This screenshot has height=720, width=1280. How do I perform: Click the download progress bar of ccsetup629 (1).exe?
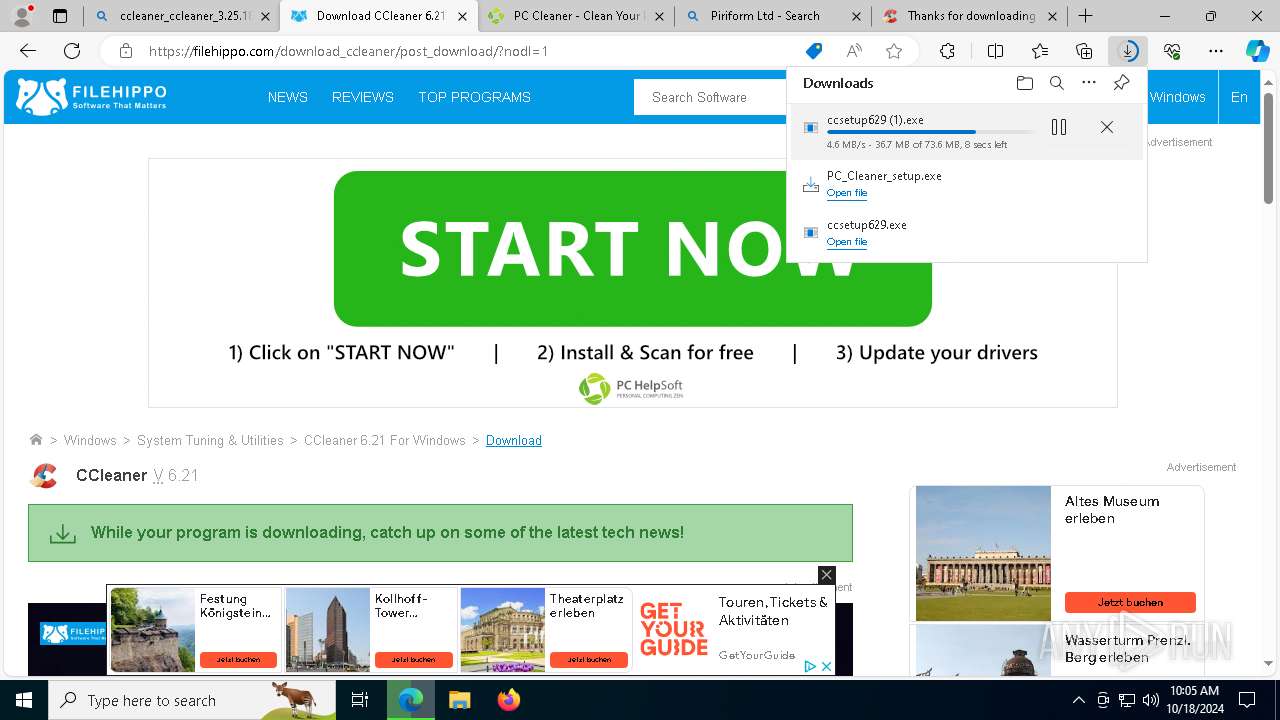click(930, 132)
